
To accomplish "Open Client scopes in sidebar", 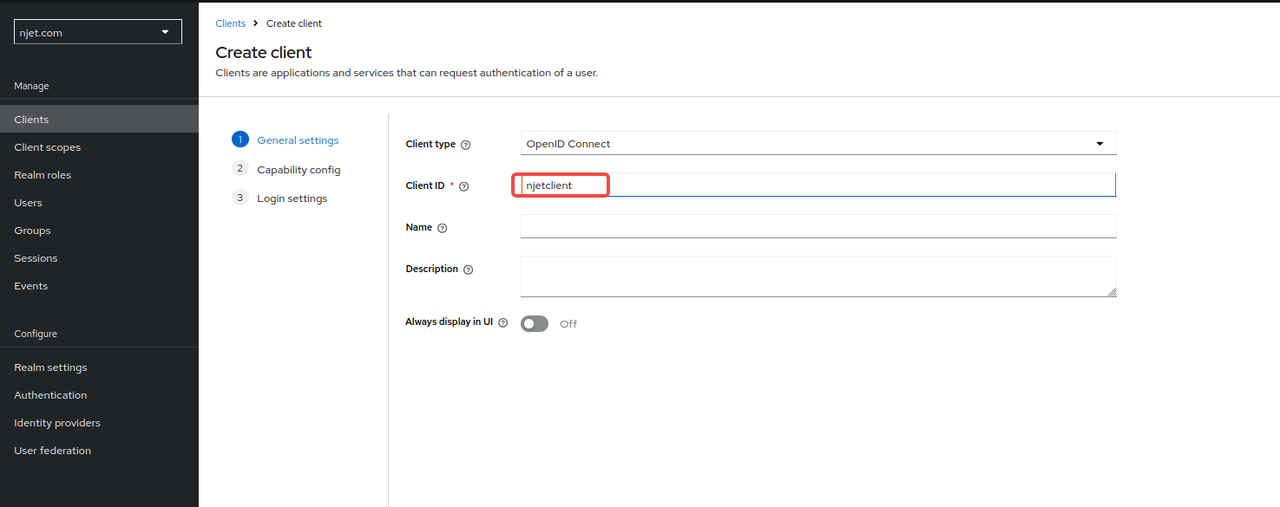I will click(47, 147).
